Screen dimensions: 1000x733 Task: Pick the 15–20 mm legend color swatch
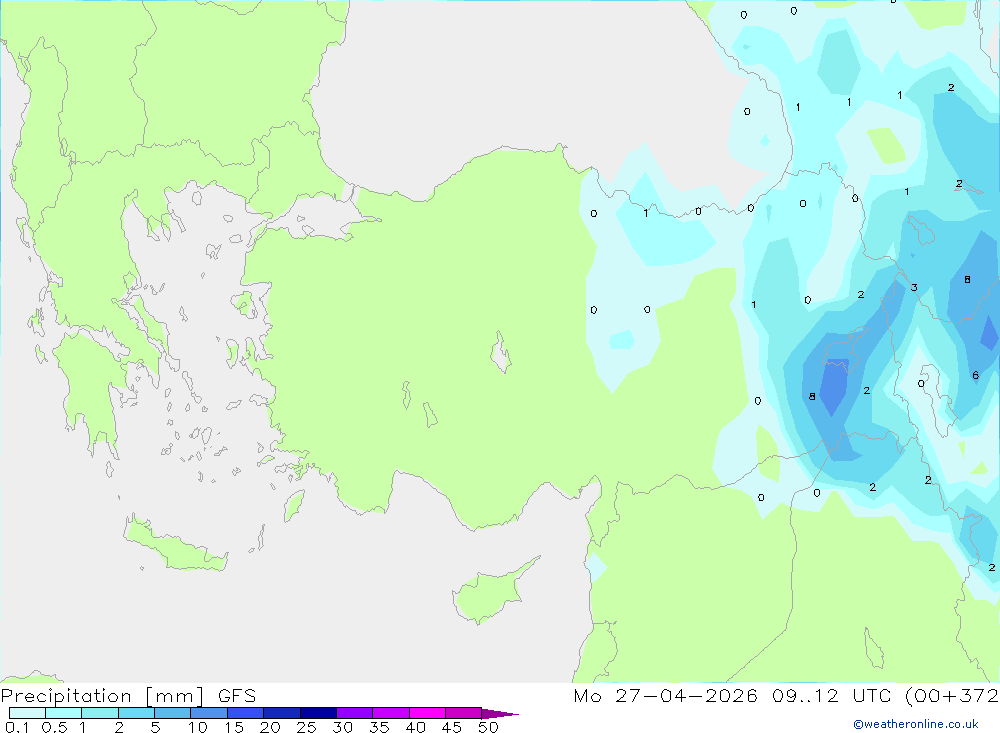pyautogui.click(x=245, y=713)
